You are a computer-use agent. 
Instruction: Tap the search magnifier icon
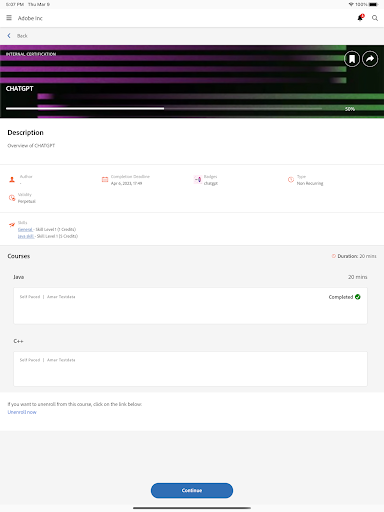click(x=375, y=18)
